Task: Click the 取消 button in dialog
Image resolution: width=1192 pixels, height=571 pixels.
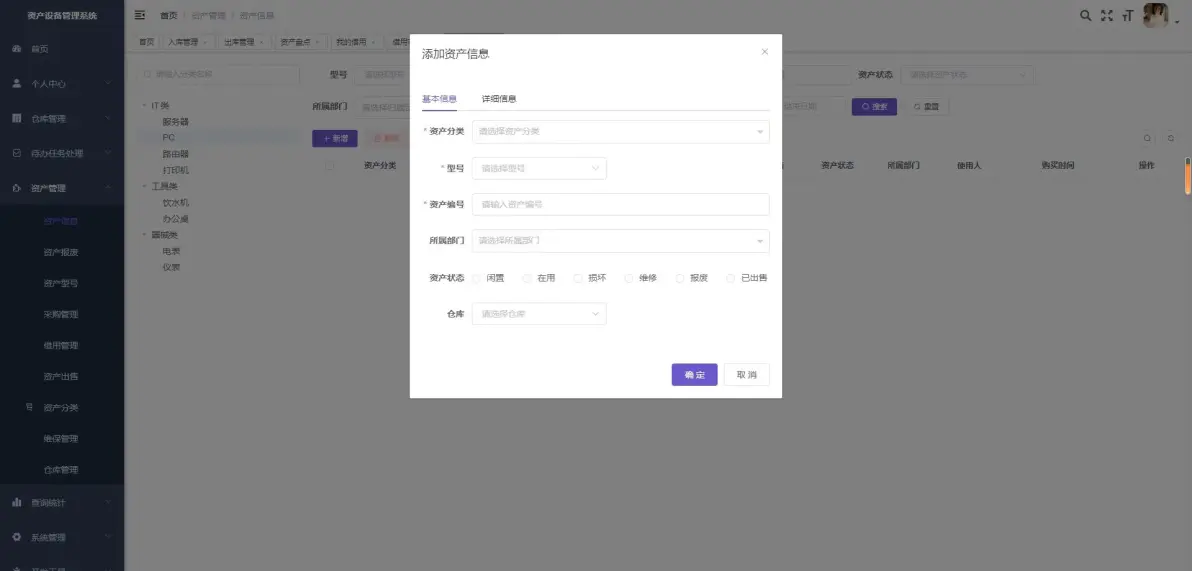Action: point(747,375)
